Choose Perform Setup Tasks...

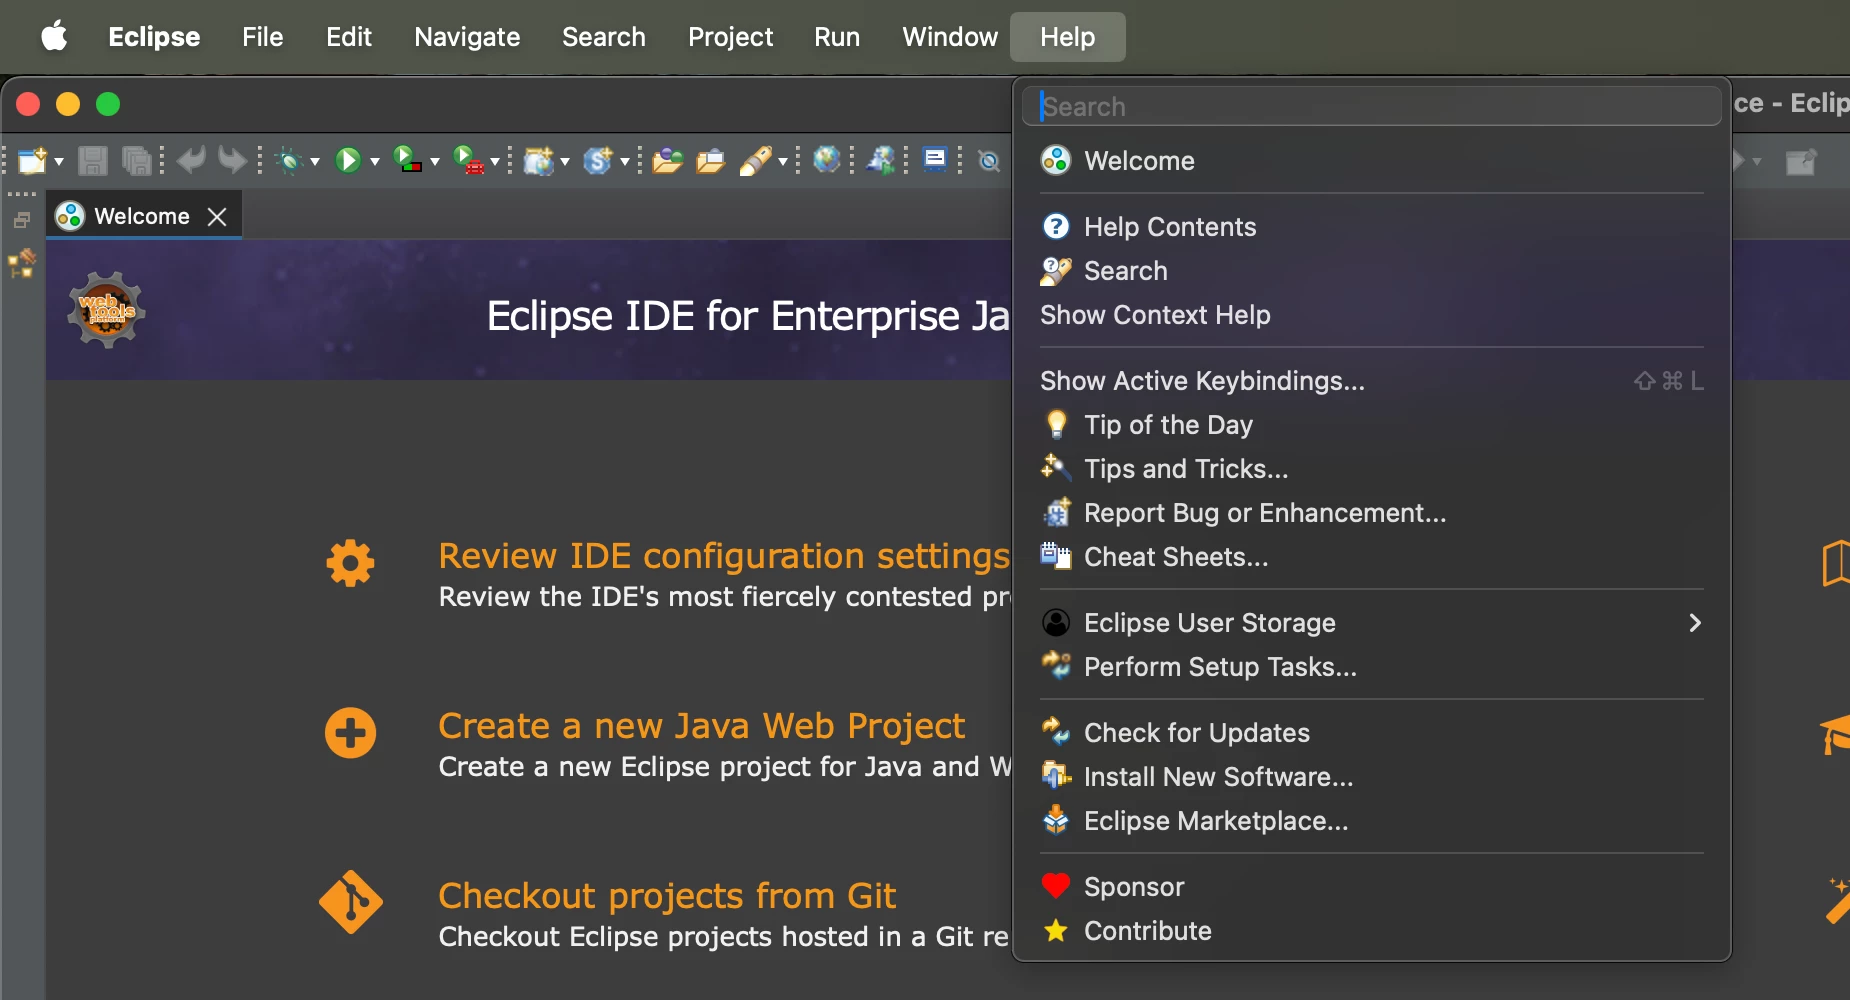point(1372,667)
